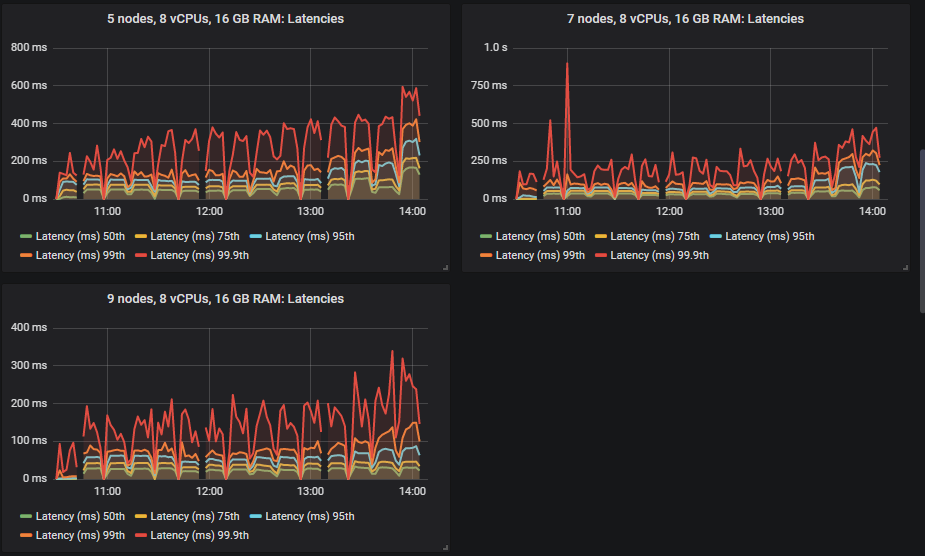The height and width of the screenshot is (556, 925).
Task: Toggle Latency 50th series in 7 nodes legend
Action: [x=540, y=236]
